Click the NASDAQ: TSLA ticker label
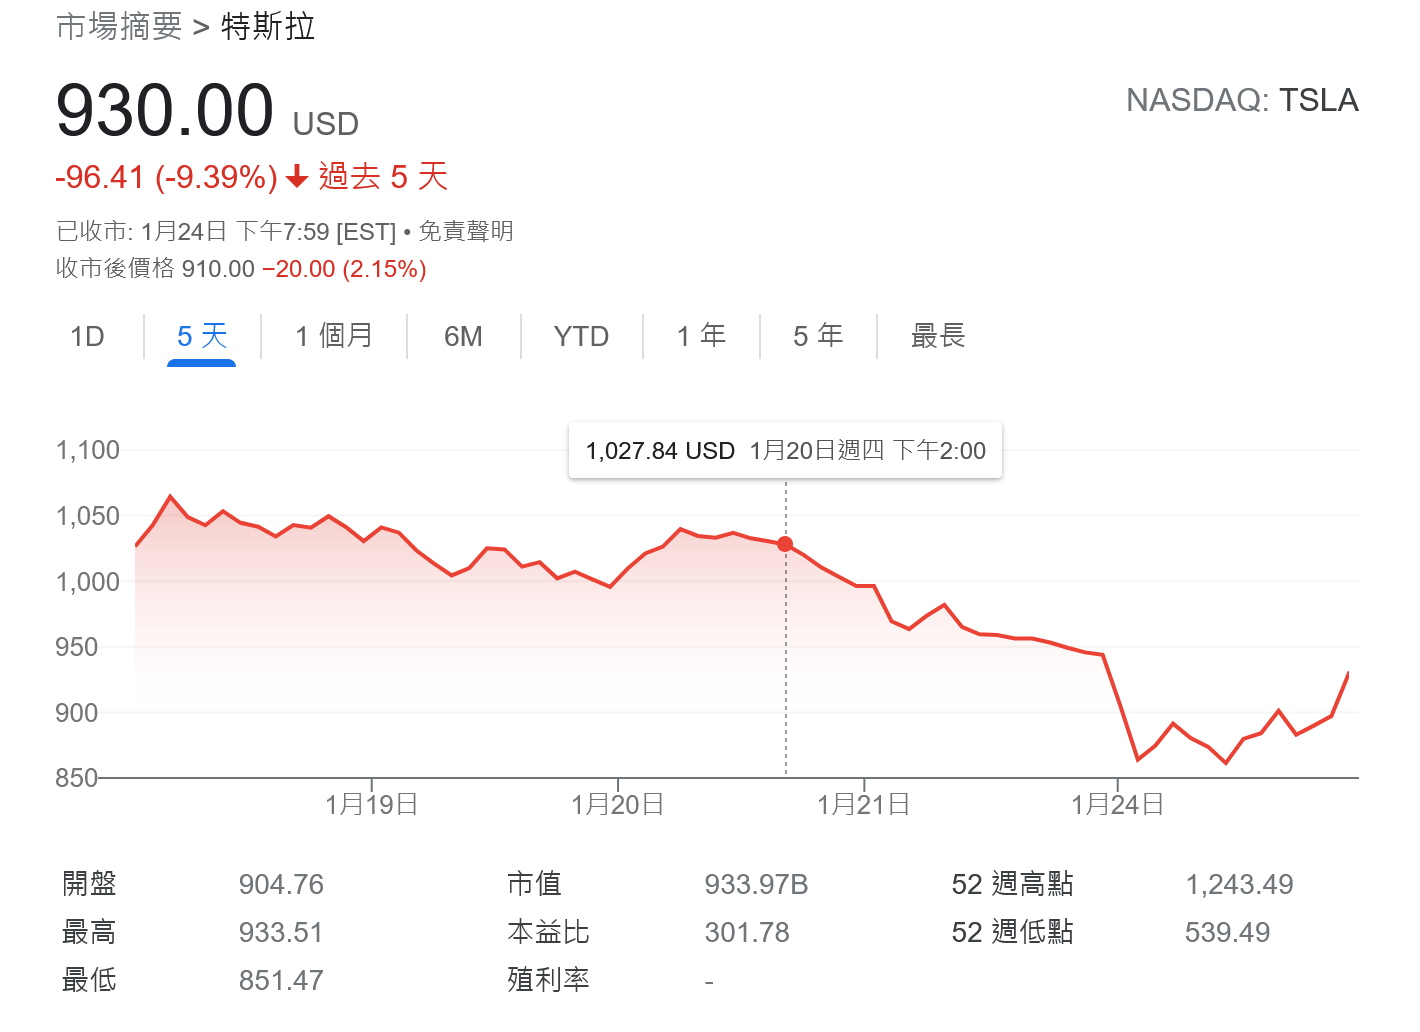This screenshot has width=1420, height=1032. tap(1242, 100)
